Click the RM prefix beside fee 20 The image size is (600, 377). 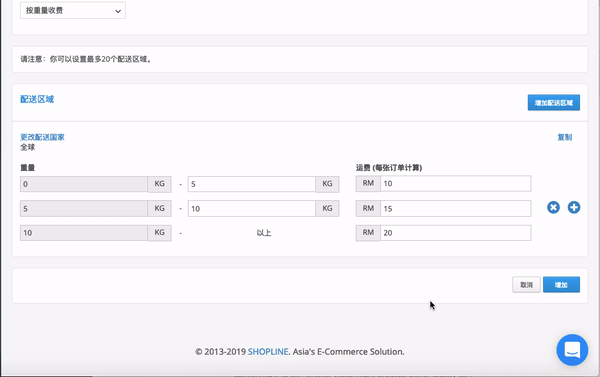click(x=368, y=233)
